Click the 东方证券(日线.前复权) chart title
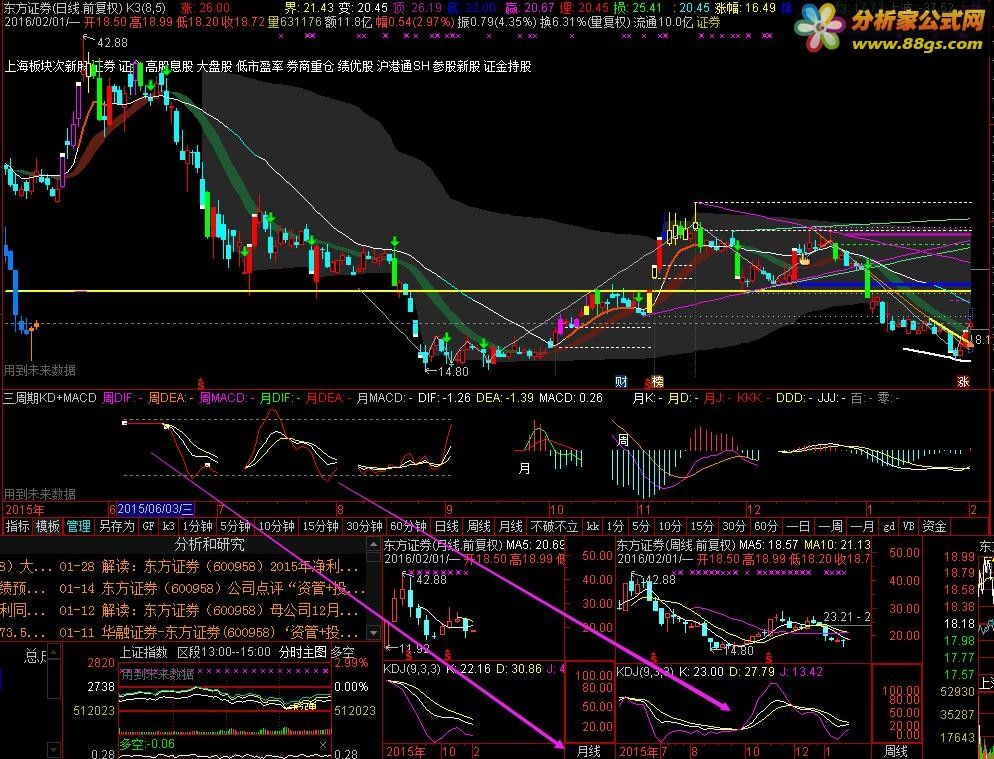The image size is (994, 759). pyautogui.click(x=63, y=8)
